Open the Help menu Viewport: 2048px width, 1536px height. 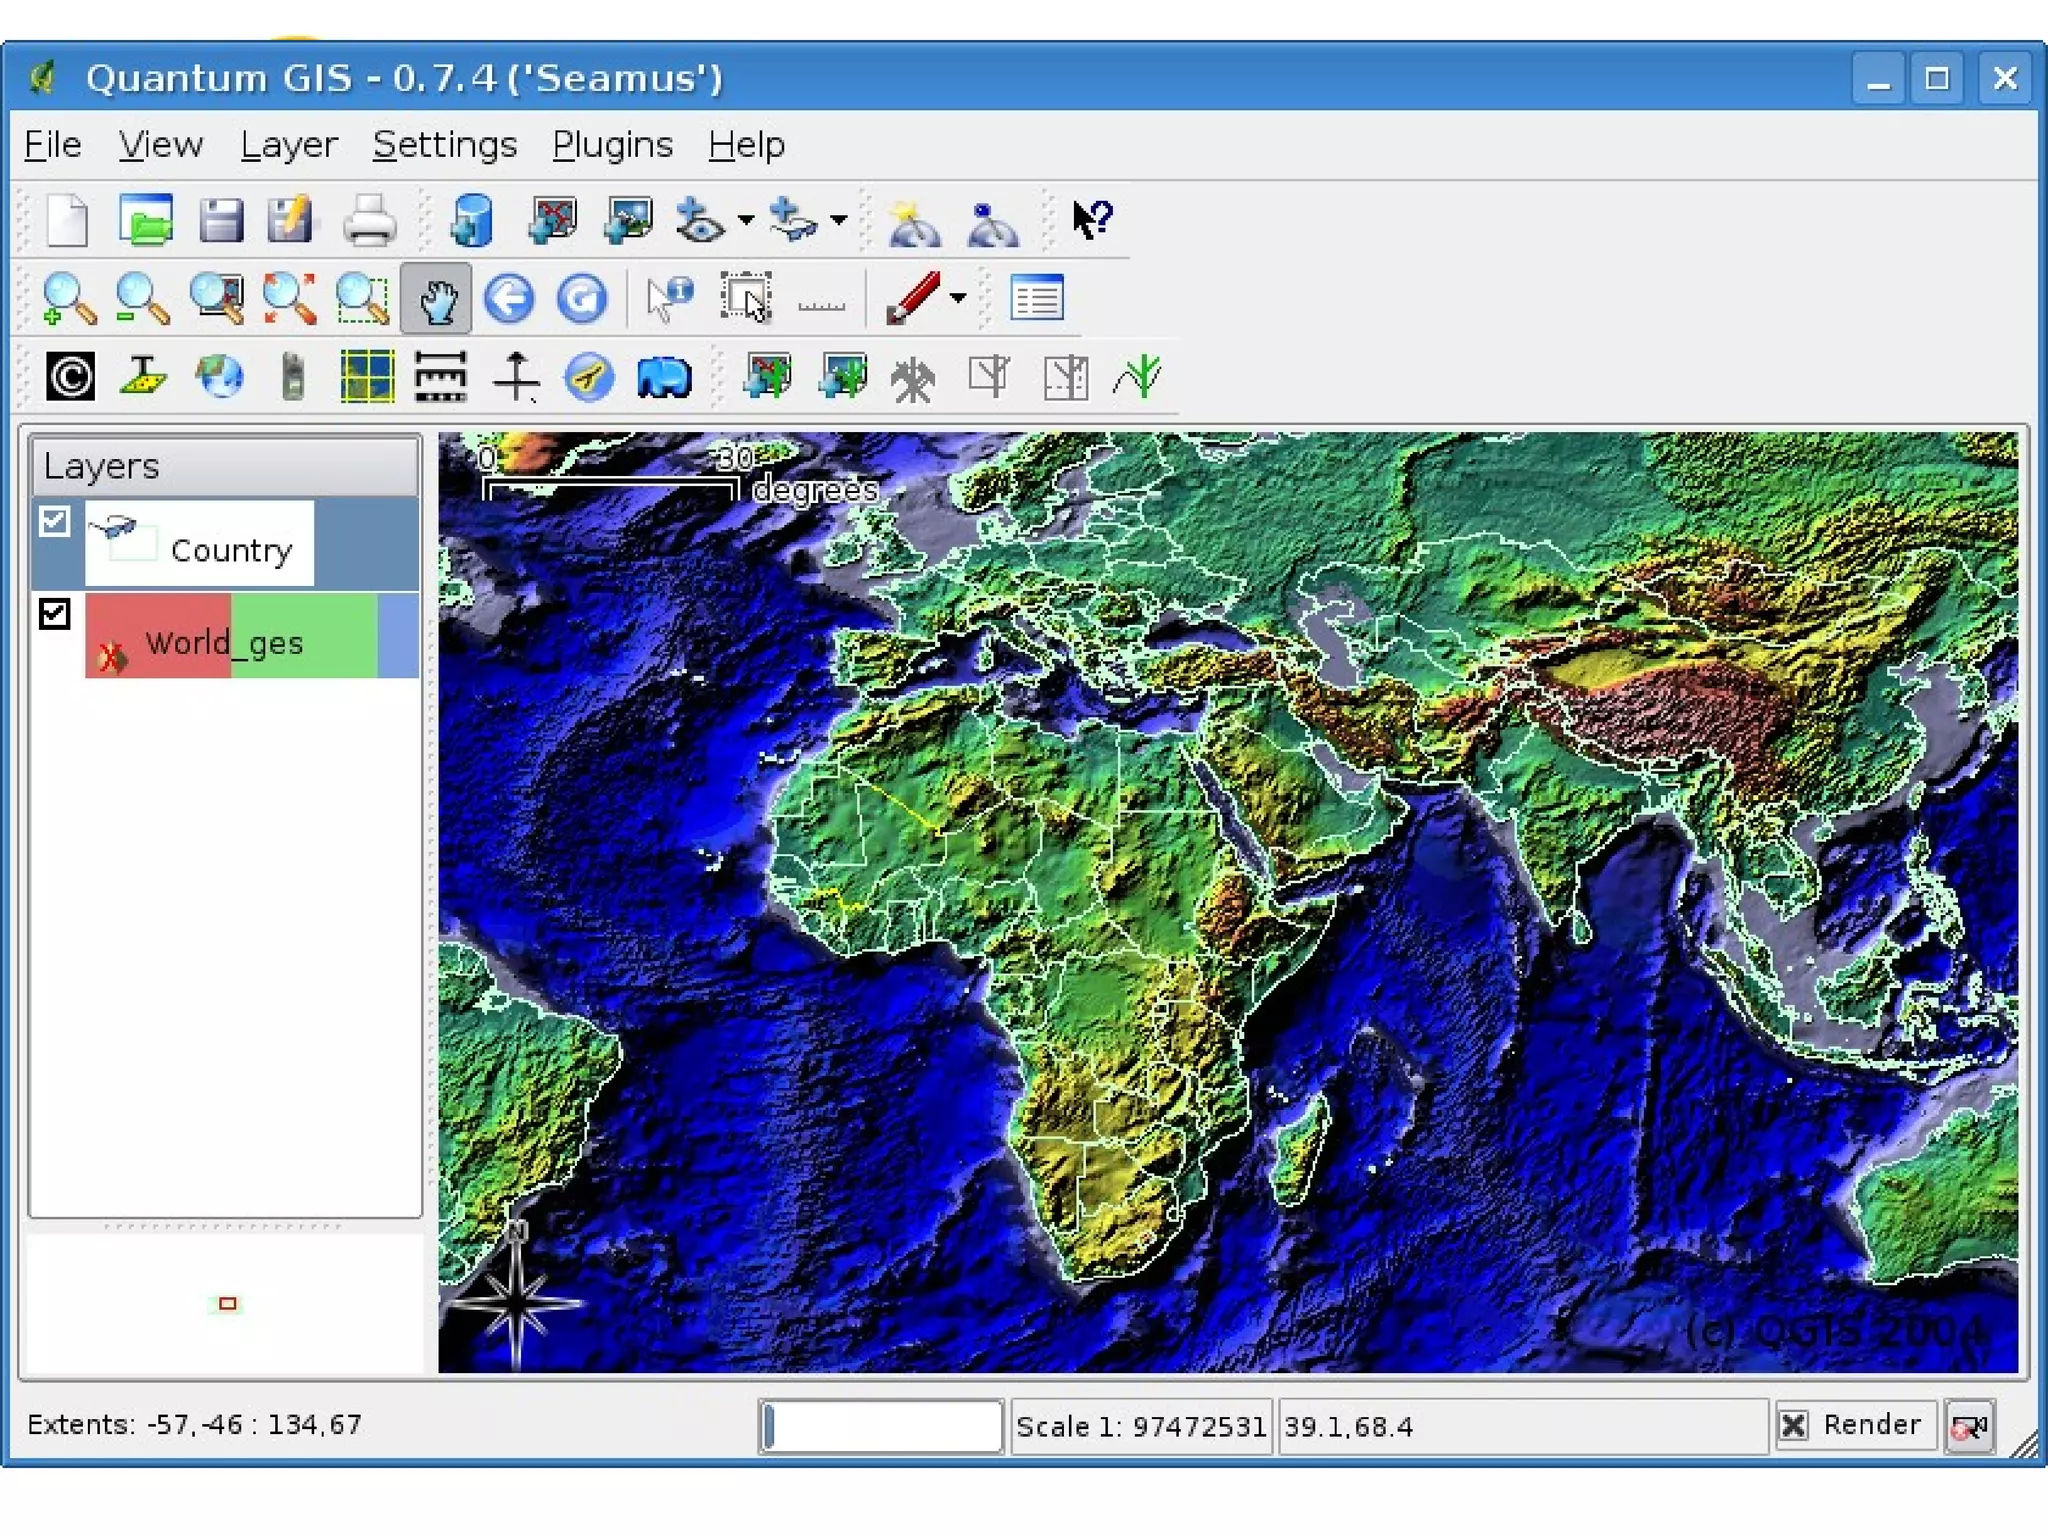click(x=747, y=145)
